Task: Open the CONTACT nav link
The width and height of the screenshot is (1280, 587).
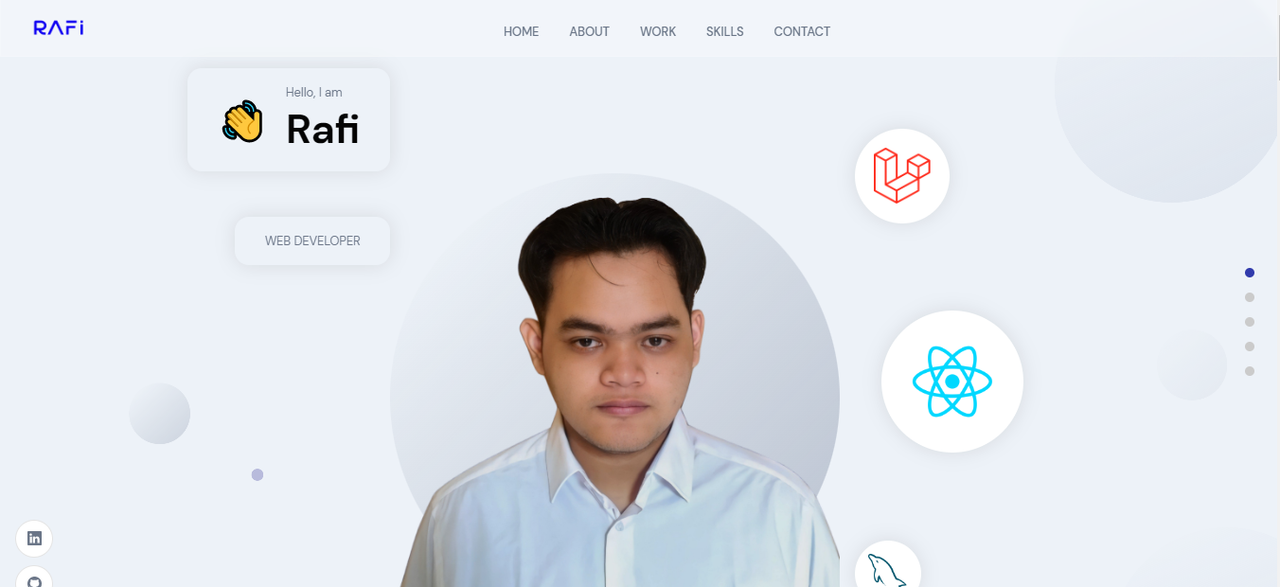Action: 802,31
